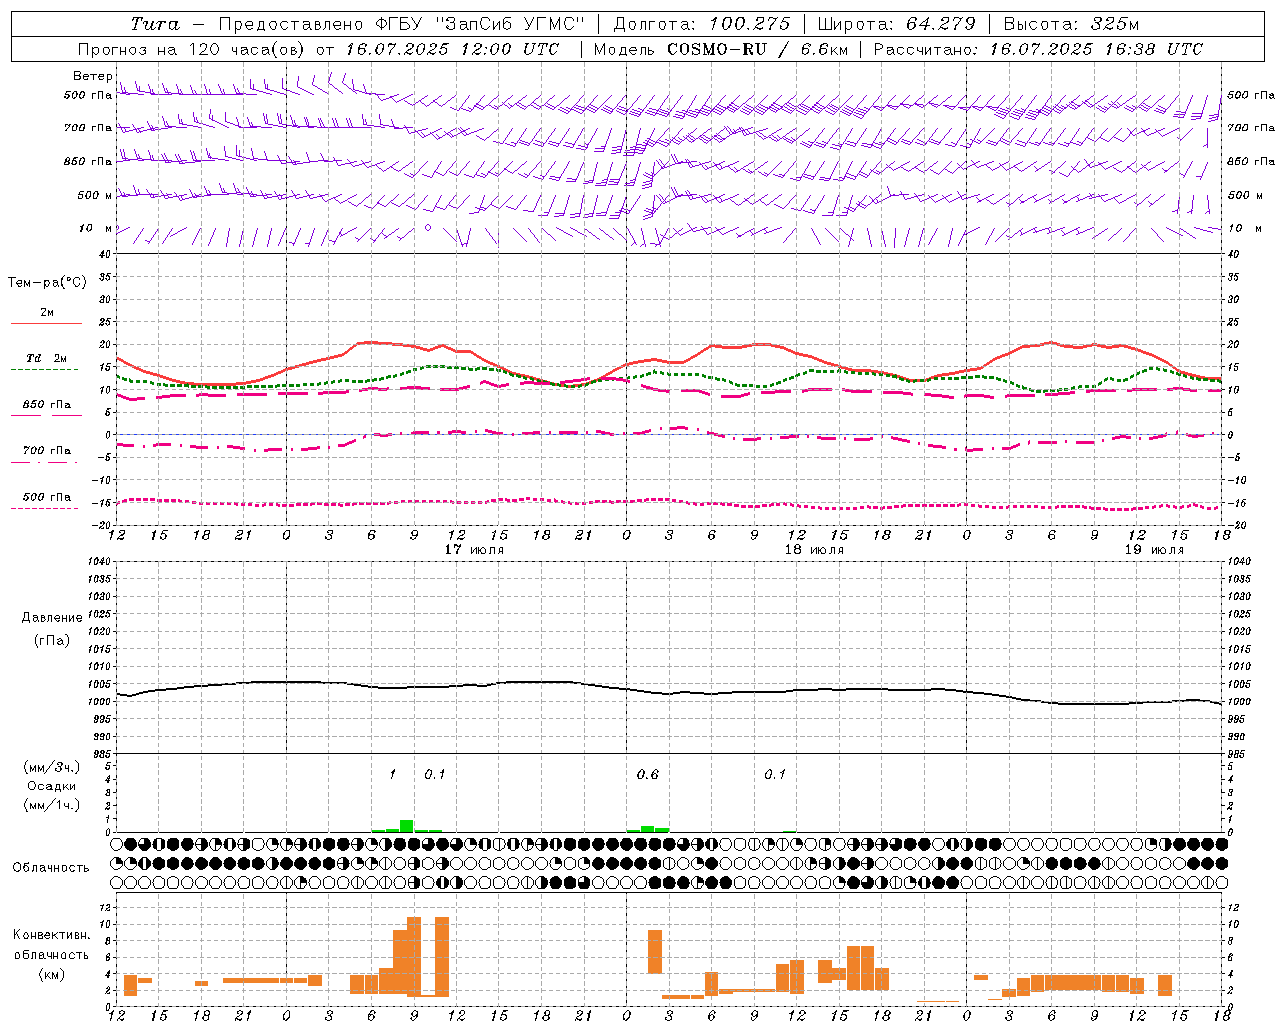The width and height of the screenshot is (1280, 1024).
Task: Click the "(гПа)" unit label under Давление
Action: click(50, 640)
